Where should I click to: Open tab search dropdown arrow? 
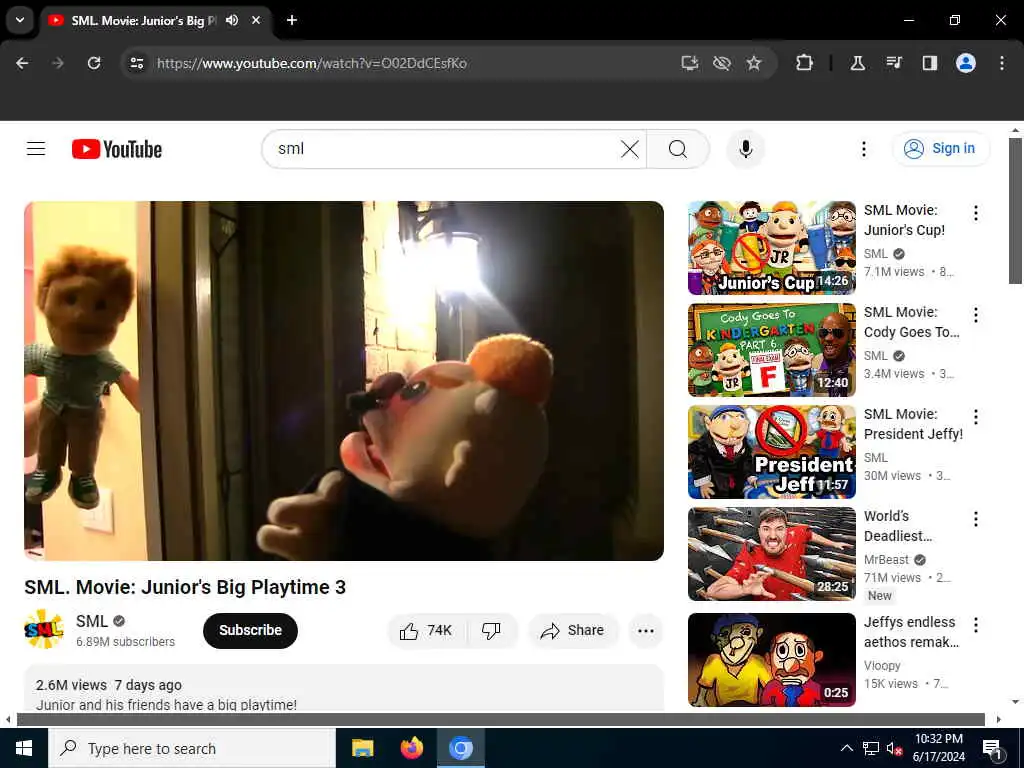coord(20,20)
